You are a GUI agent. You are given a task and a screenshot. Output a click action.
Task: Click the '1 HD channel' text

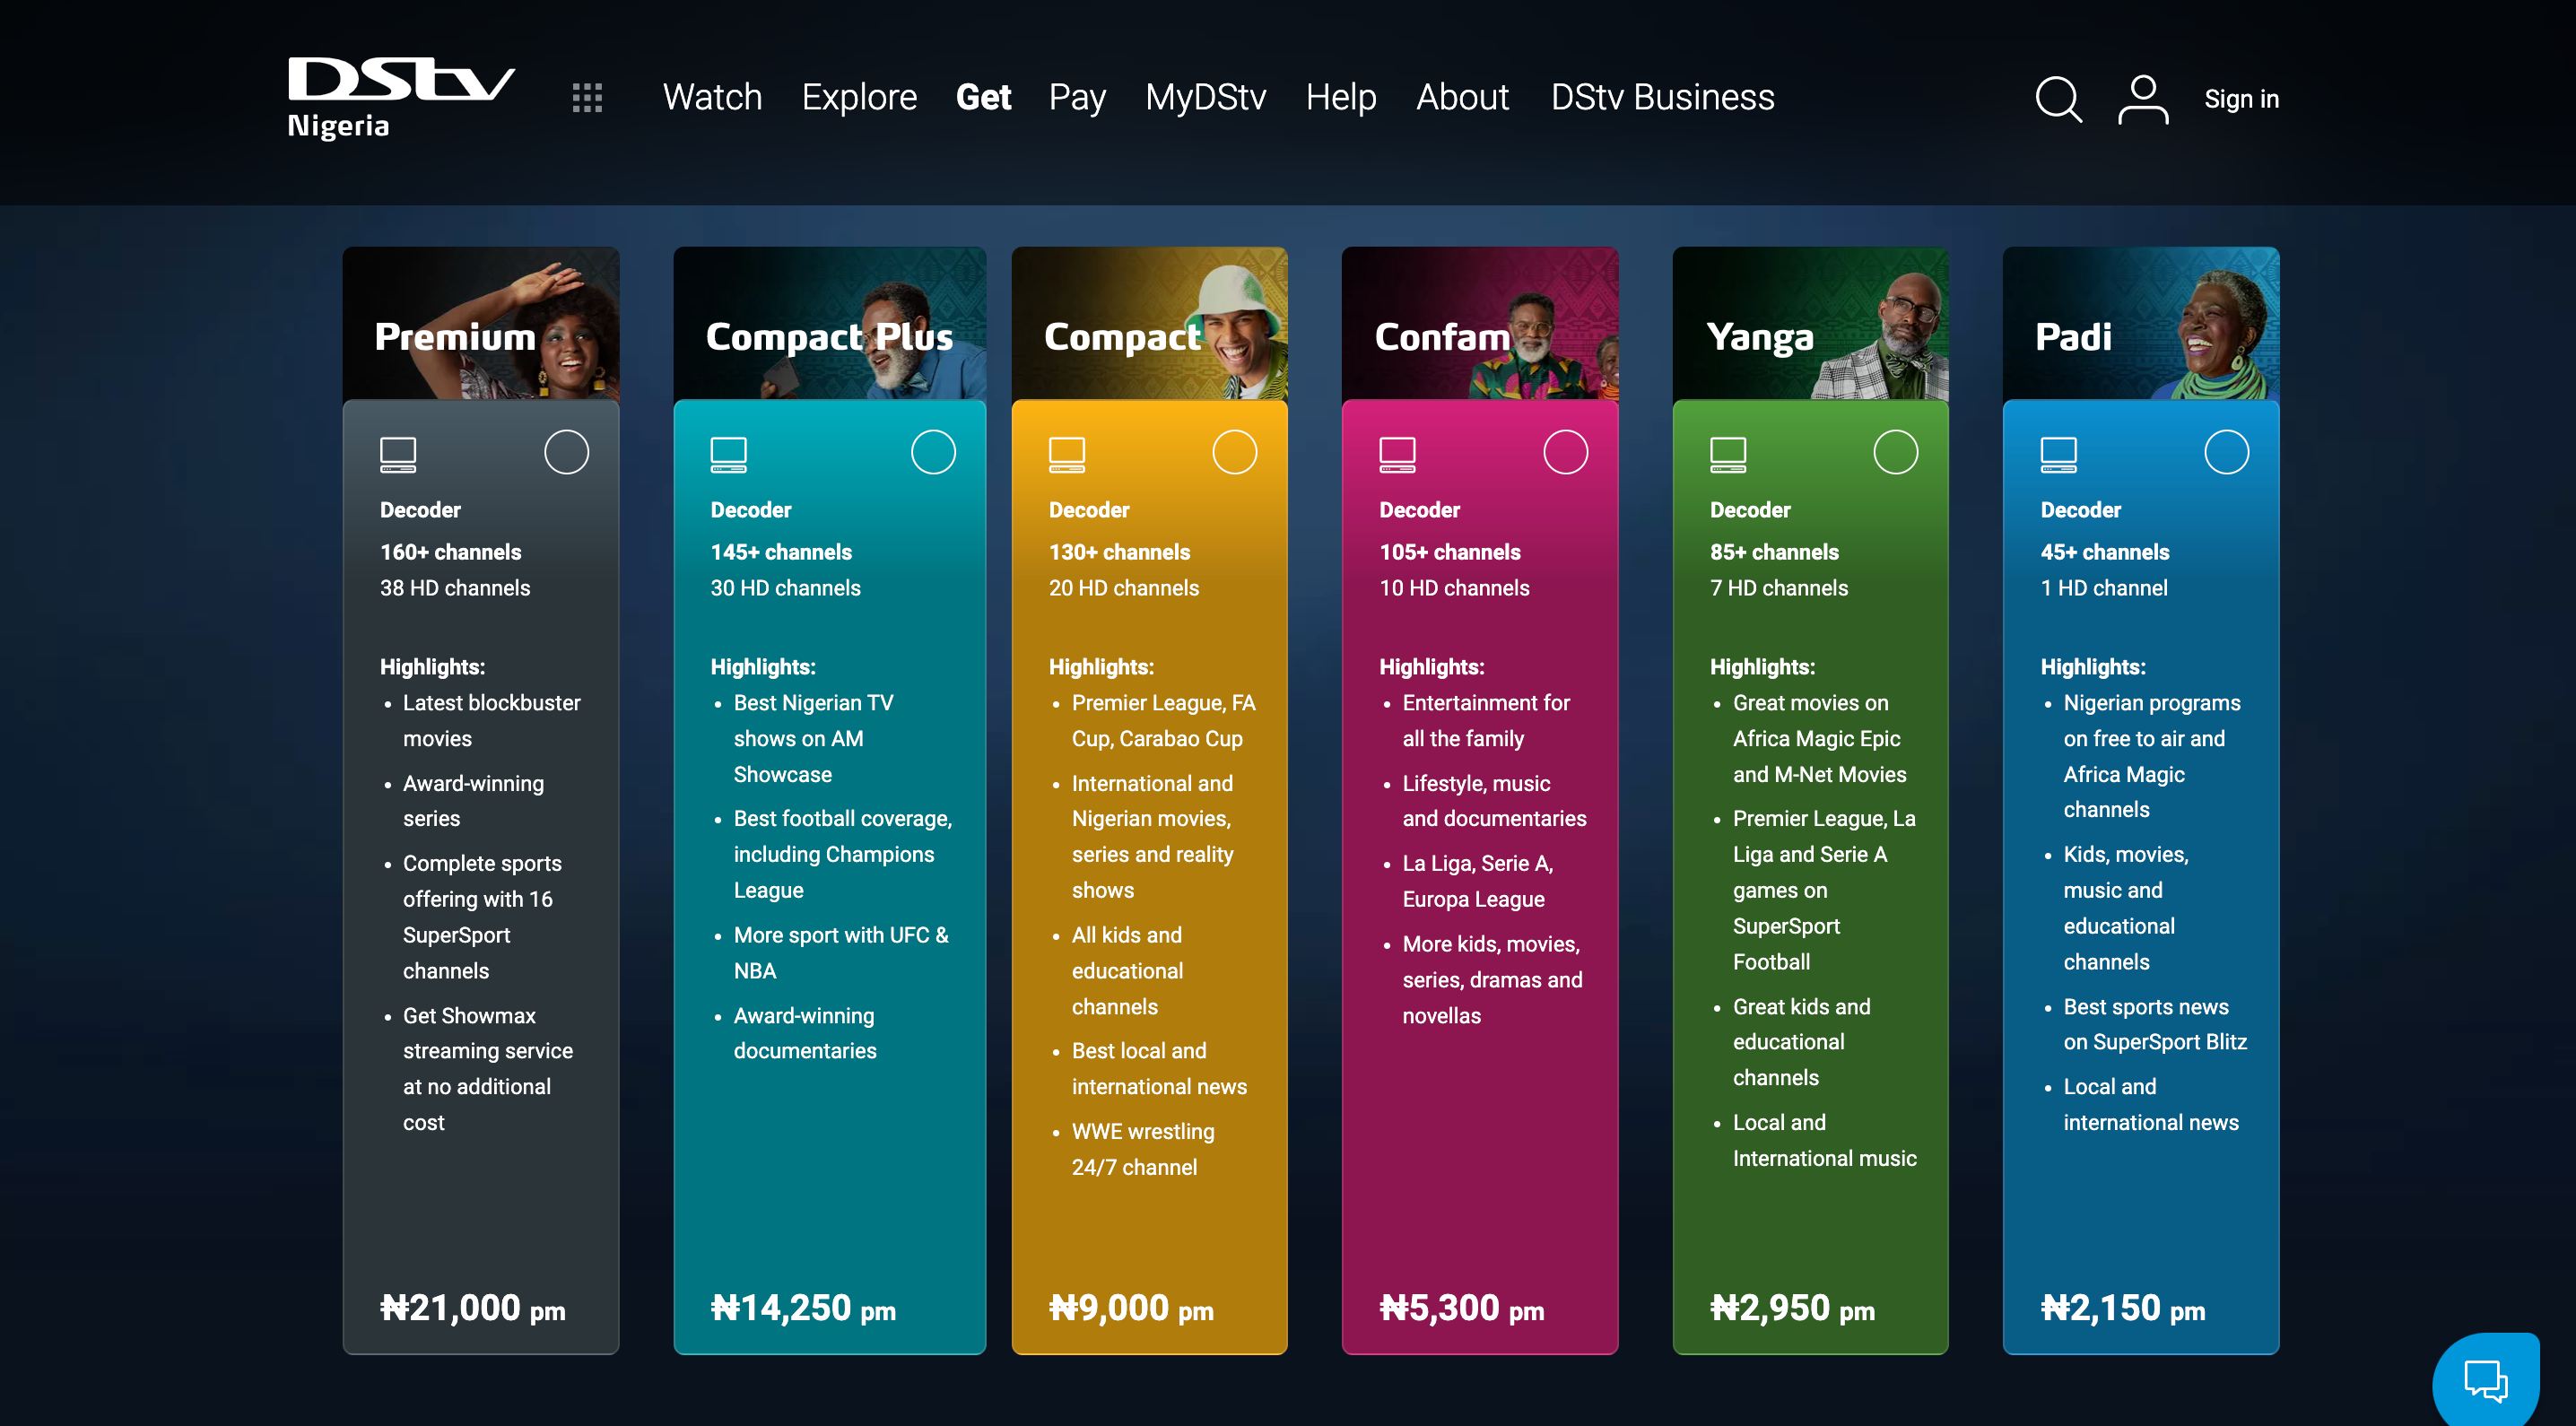[2103, 588]
